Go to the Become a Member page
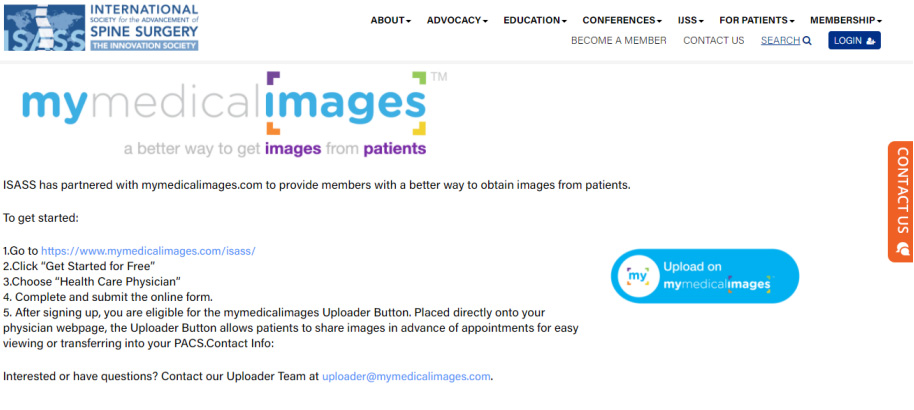 click(x=618, y=41)
